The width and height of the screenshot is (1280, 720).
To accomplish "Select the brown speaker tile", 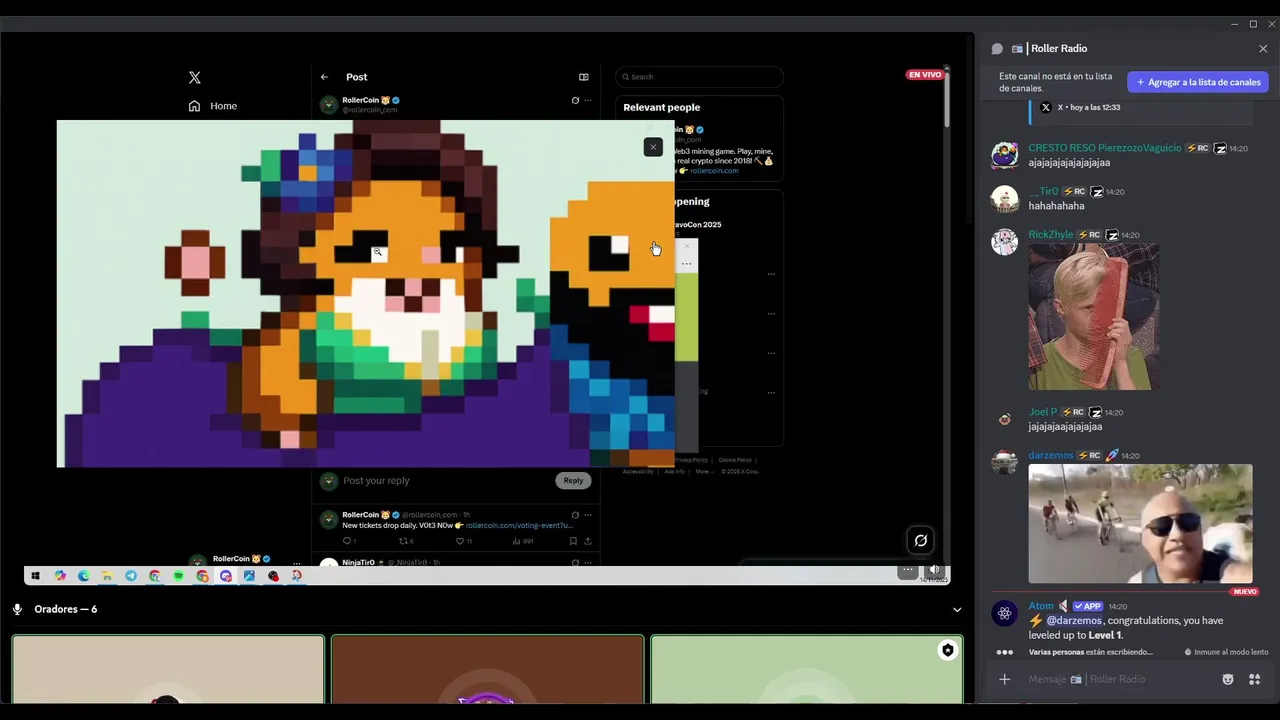I will [x=487, y=668].
